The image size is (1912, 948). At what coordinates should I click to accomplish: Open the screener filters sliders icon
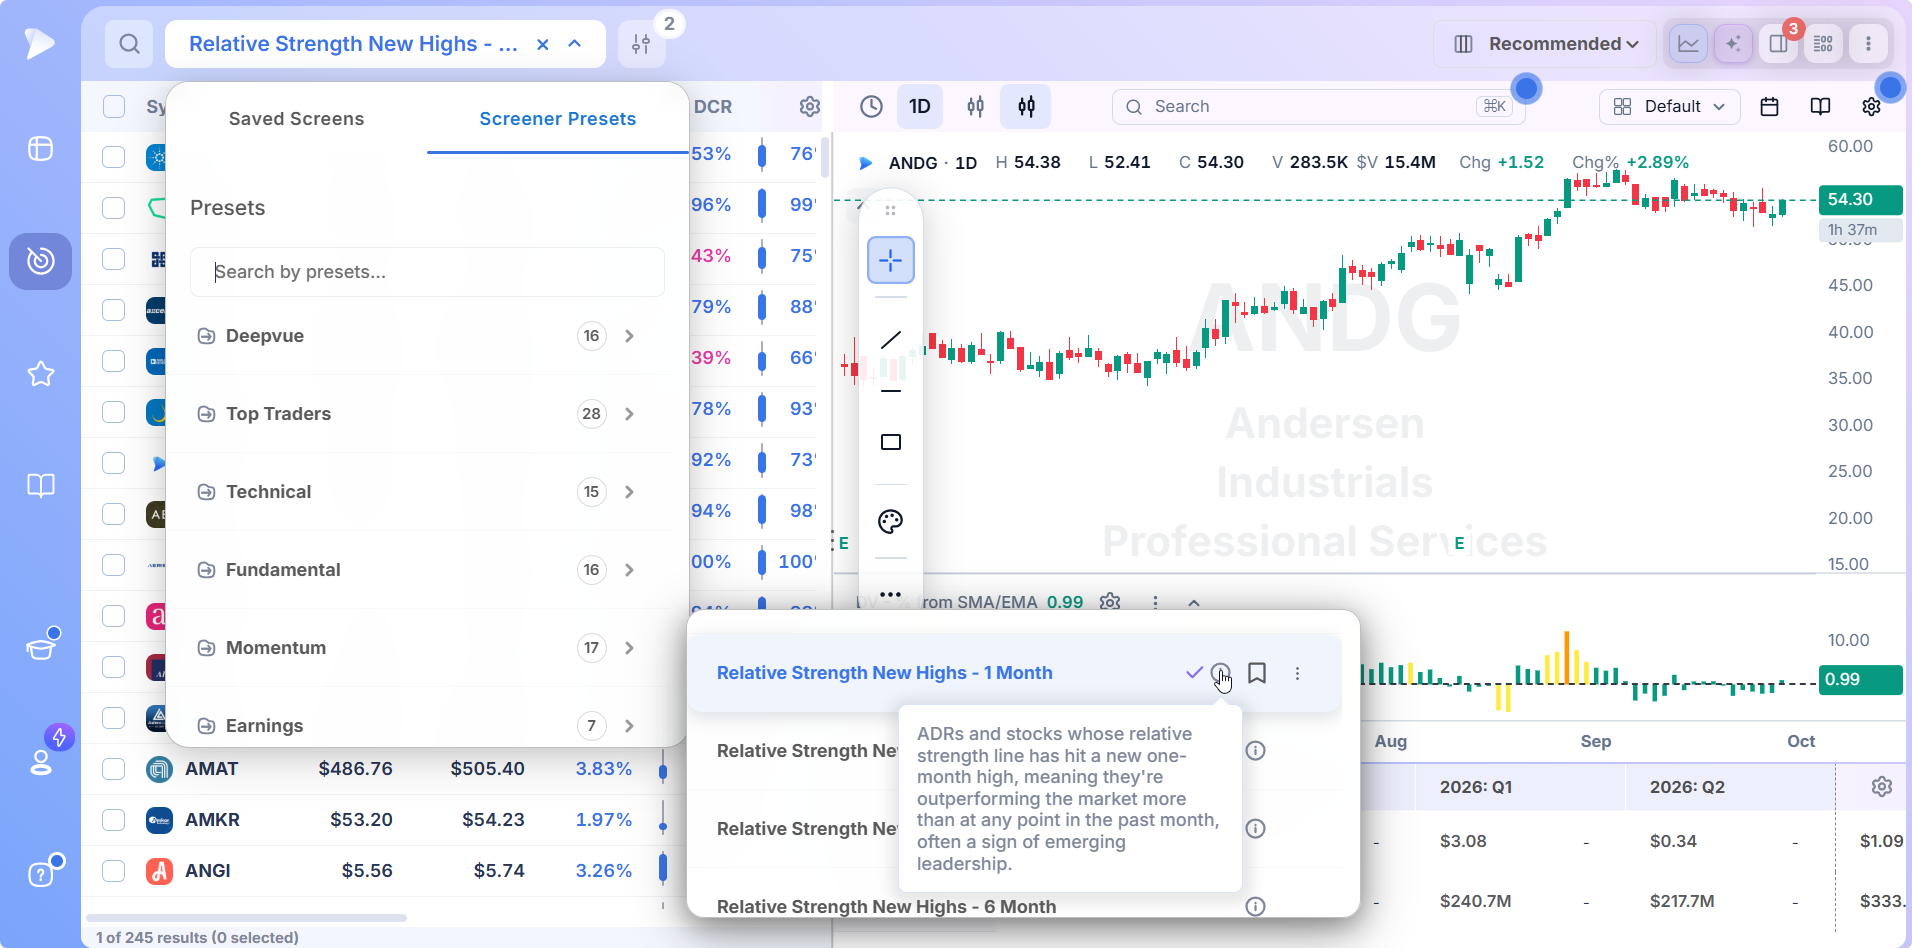641,44
